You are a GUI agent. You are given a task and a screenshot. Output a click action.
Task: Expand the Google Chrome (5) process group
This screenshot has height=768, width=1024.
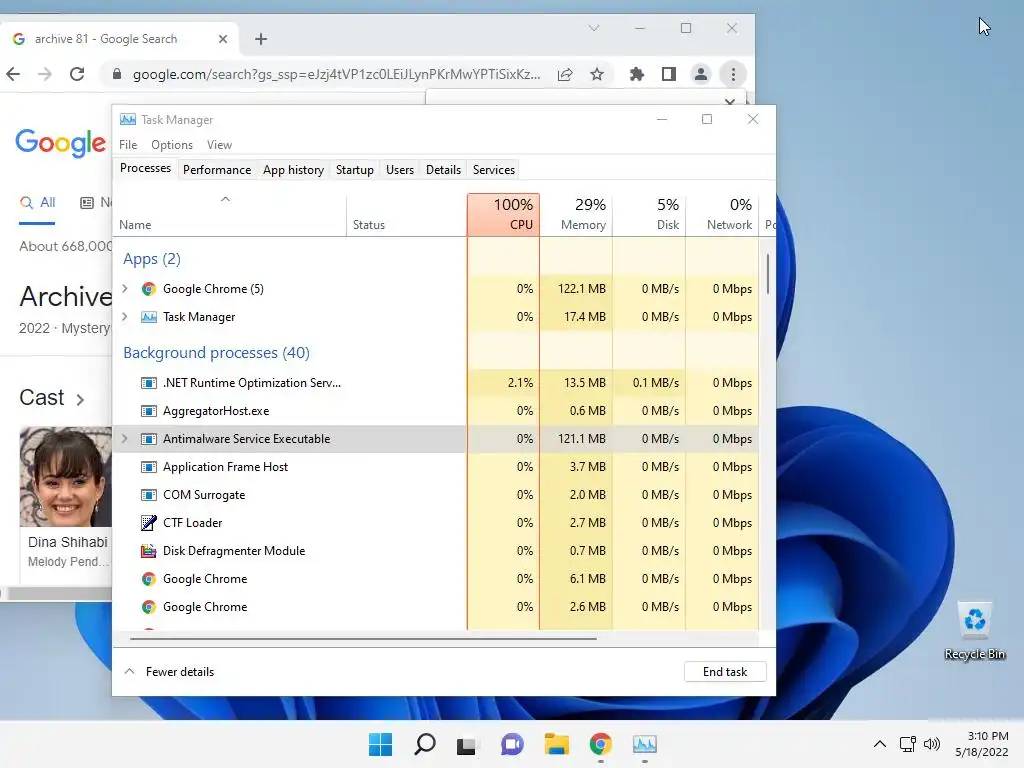pyautogui.click(x=125, y=289)
